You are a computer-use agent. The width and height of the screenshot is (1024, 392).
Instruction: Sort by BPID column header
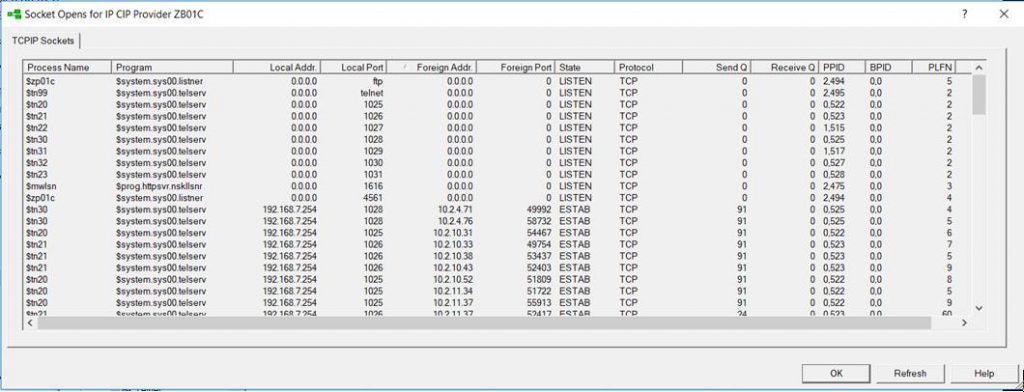click(x=888, y=67)
